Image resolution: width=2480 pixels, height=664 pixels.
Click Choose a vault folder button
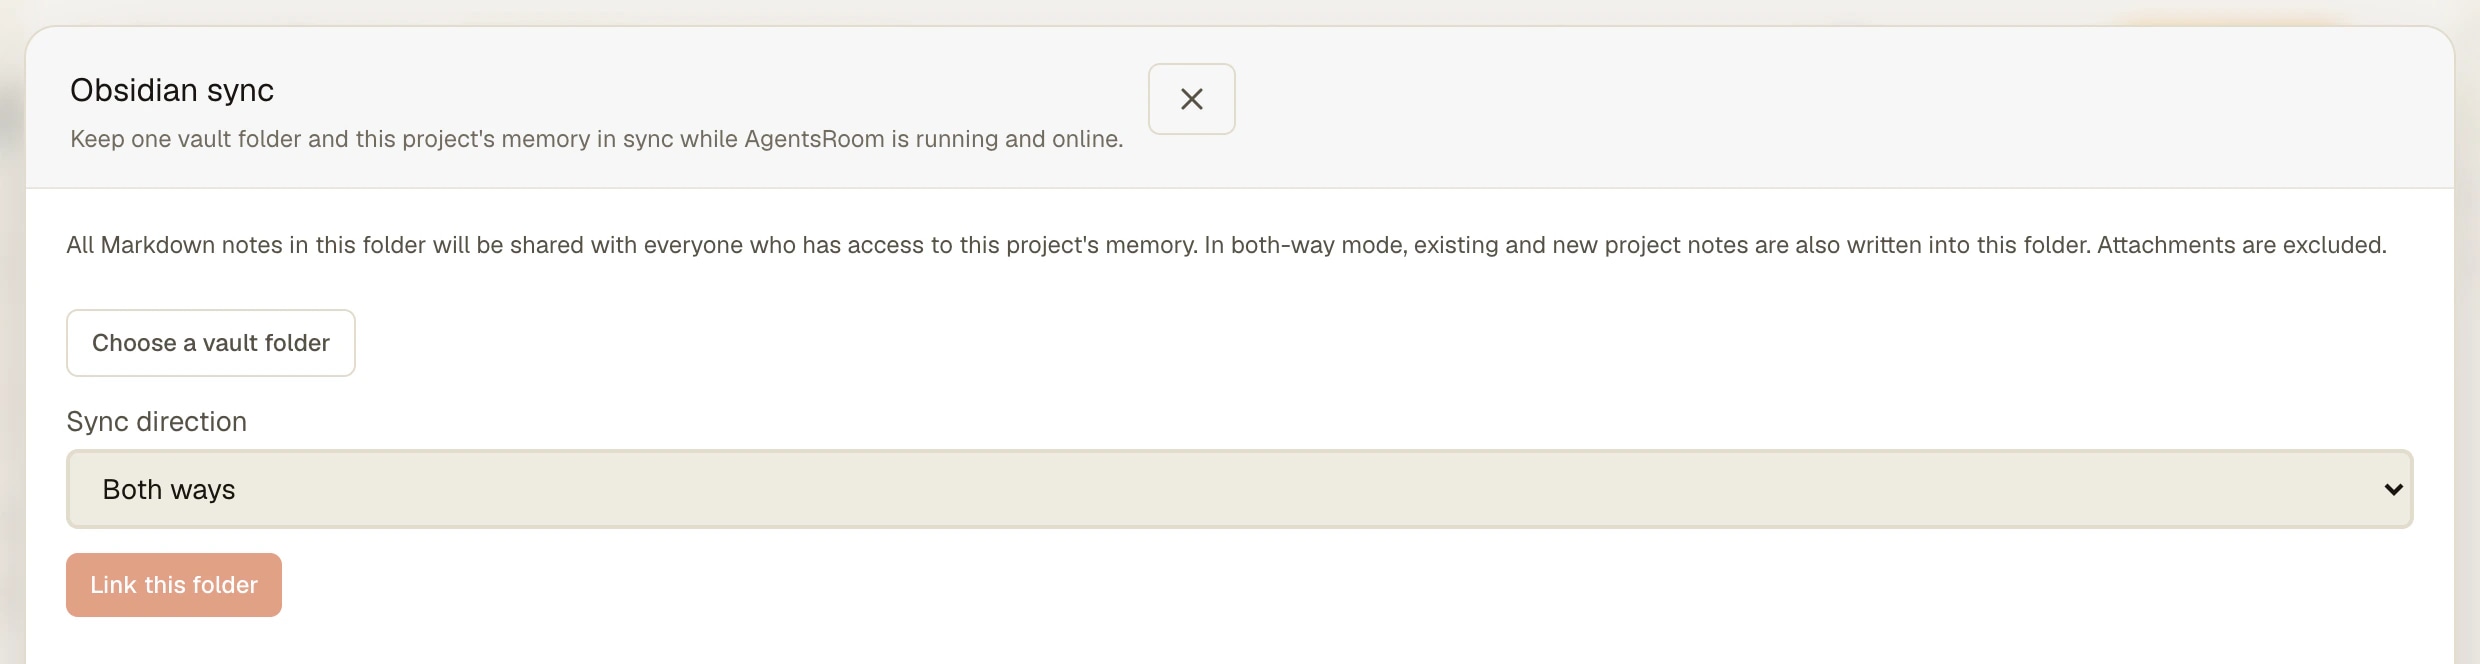click(211, 343)
